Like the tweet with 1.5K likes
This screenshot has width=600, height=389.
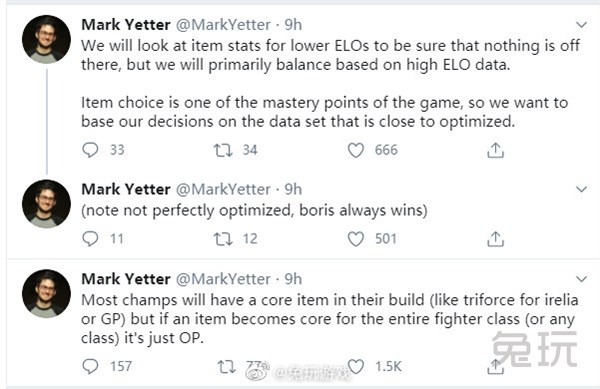tap(355, 366)
